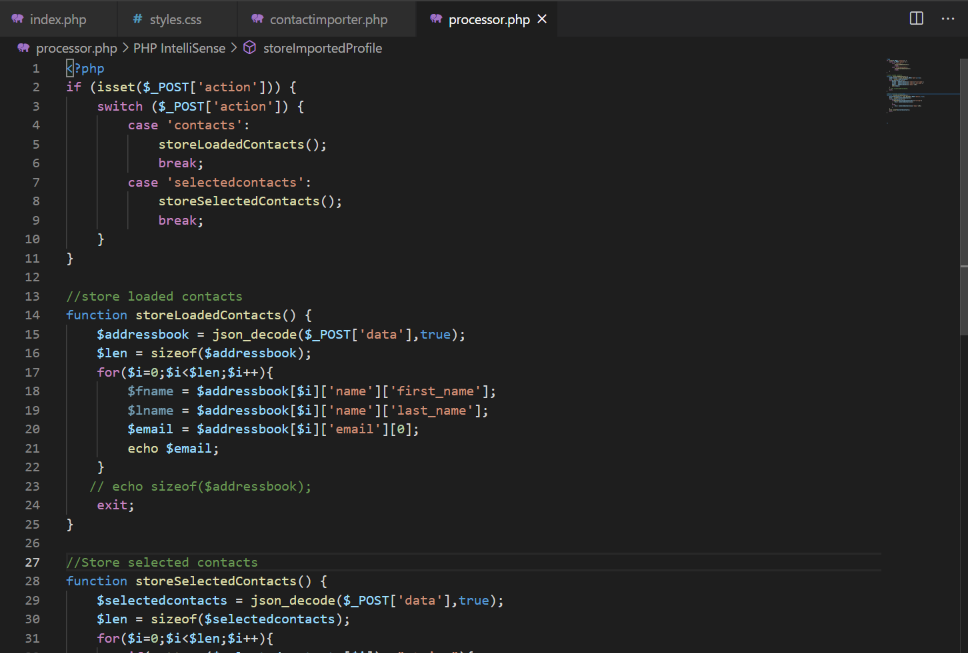Click 'storeSelectedContacts();' call on line 8

pyautogui.click(x=250, y=201)
